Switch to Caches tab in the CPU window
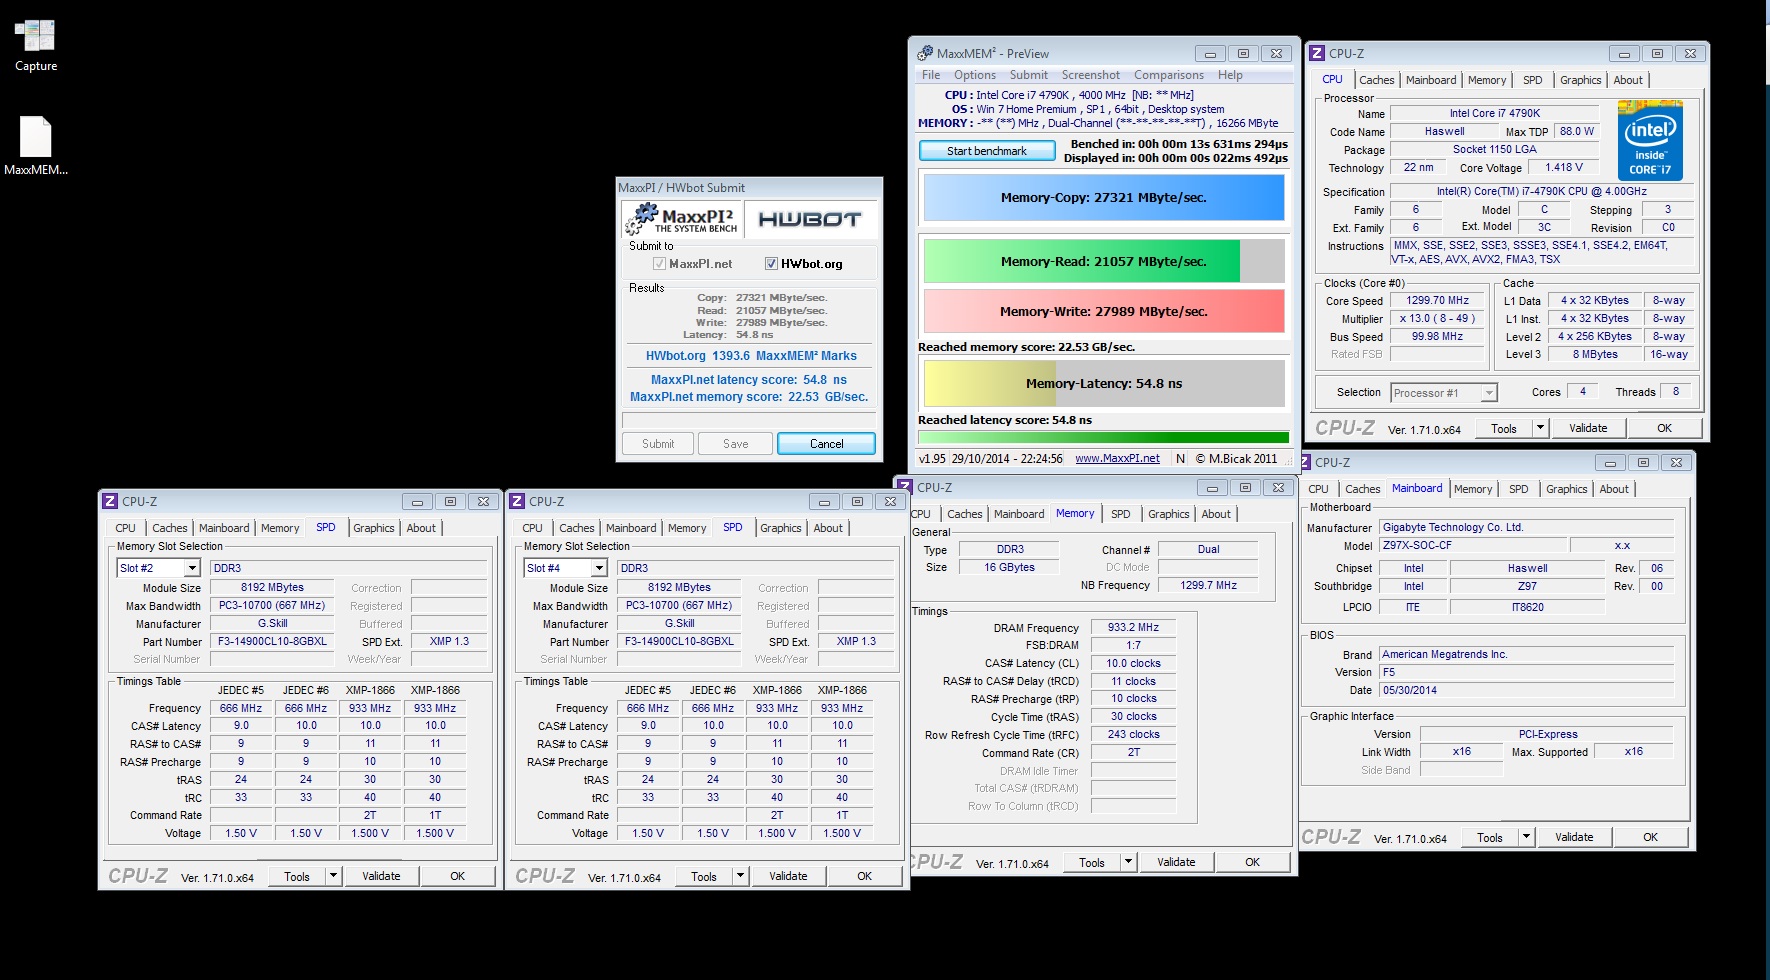This screenshot has width=1770, height=980. [1377, 80]
